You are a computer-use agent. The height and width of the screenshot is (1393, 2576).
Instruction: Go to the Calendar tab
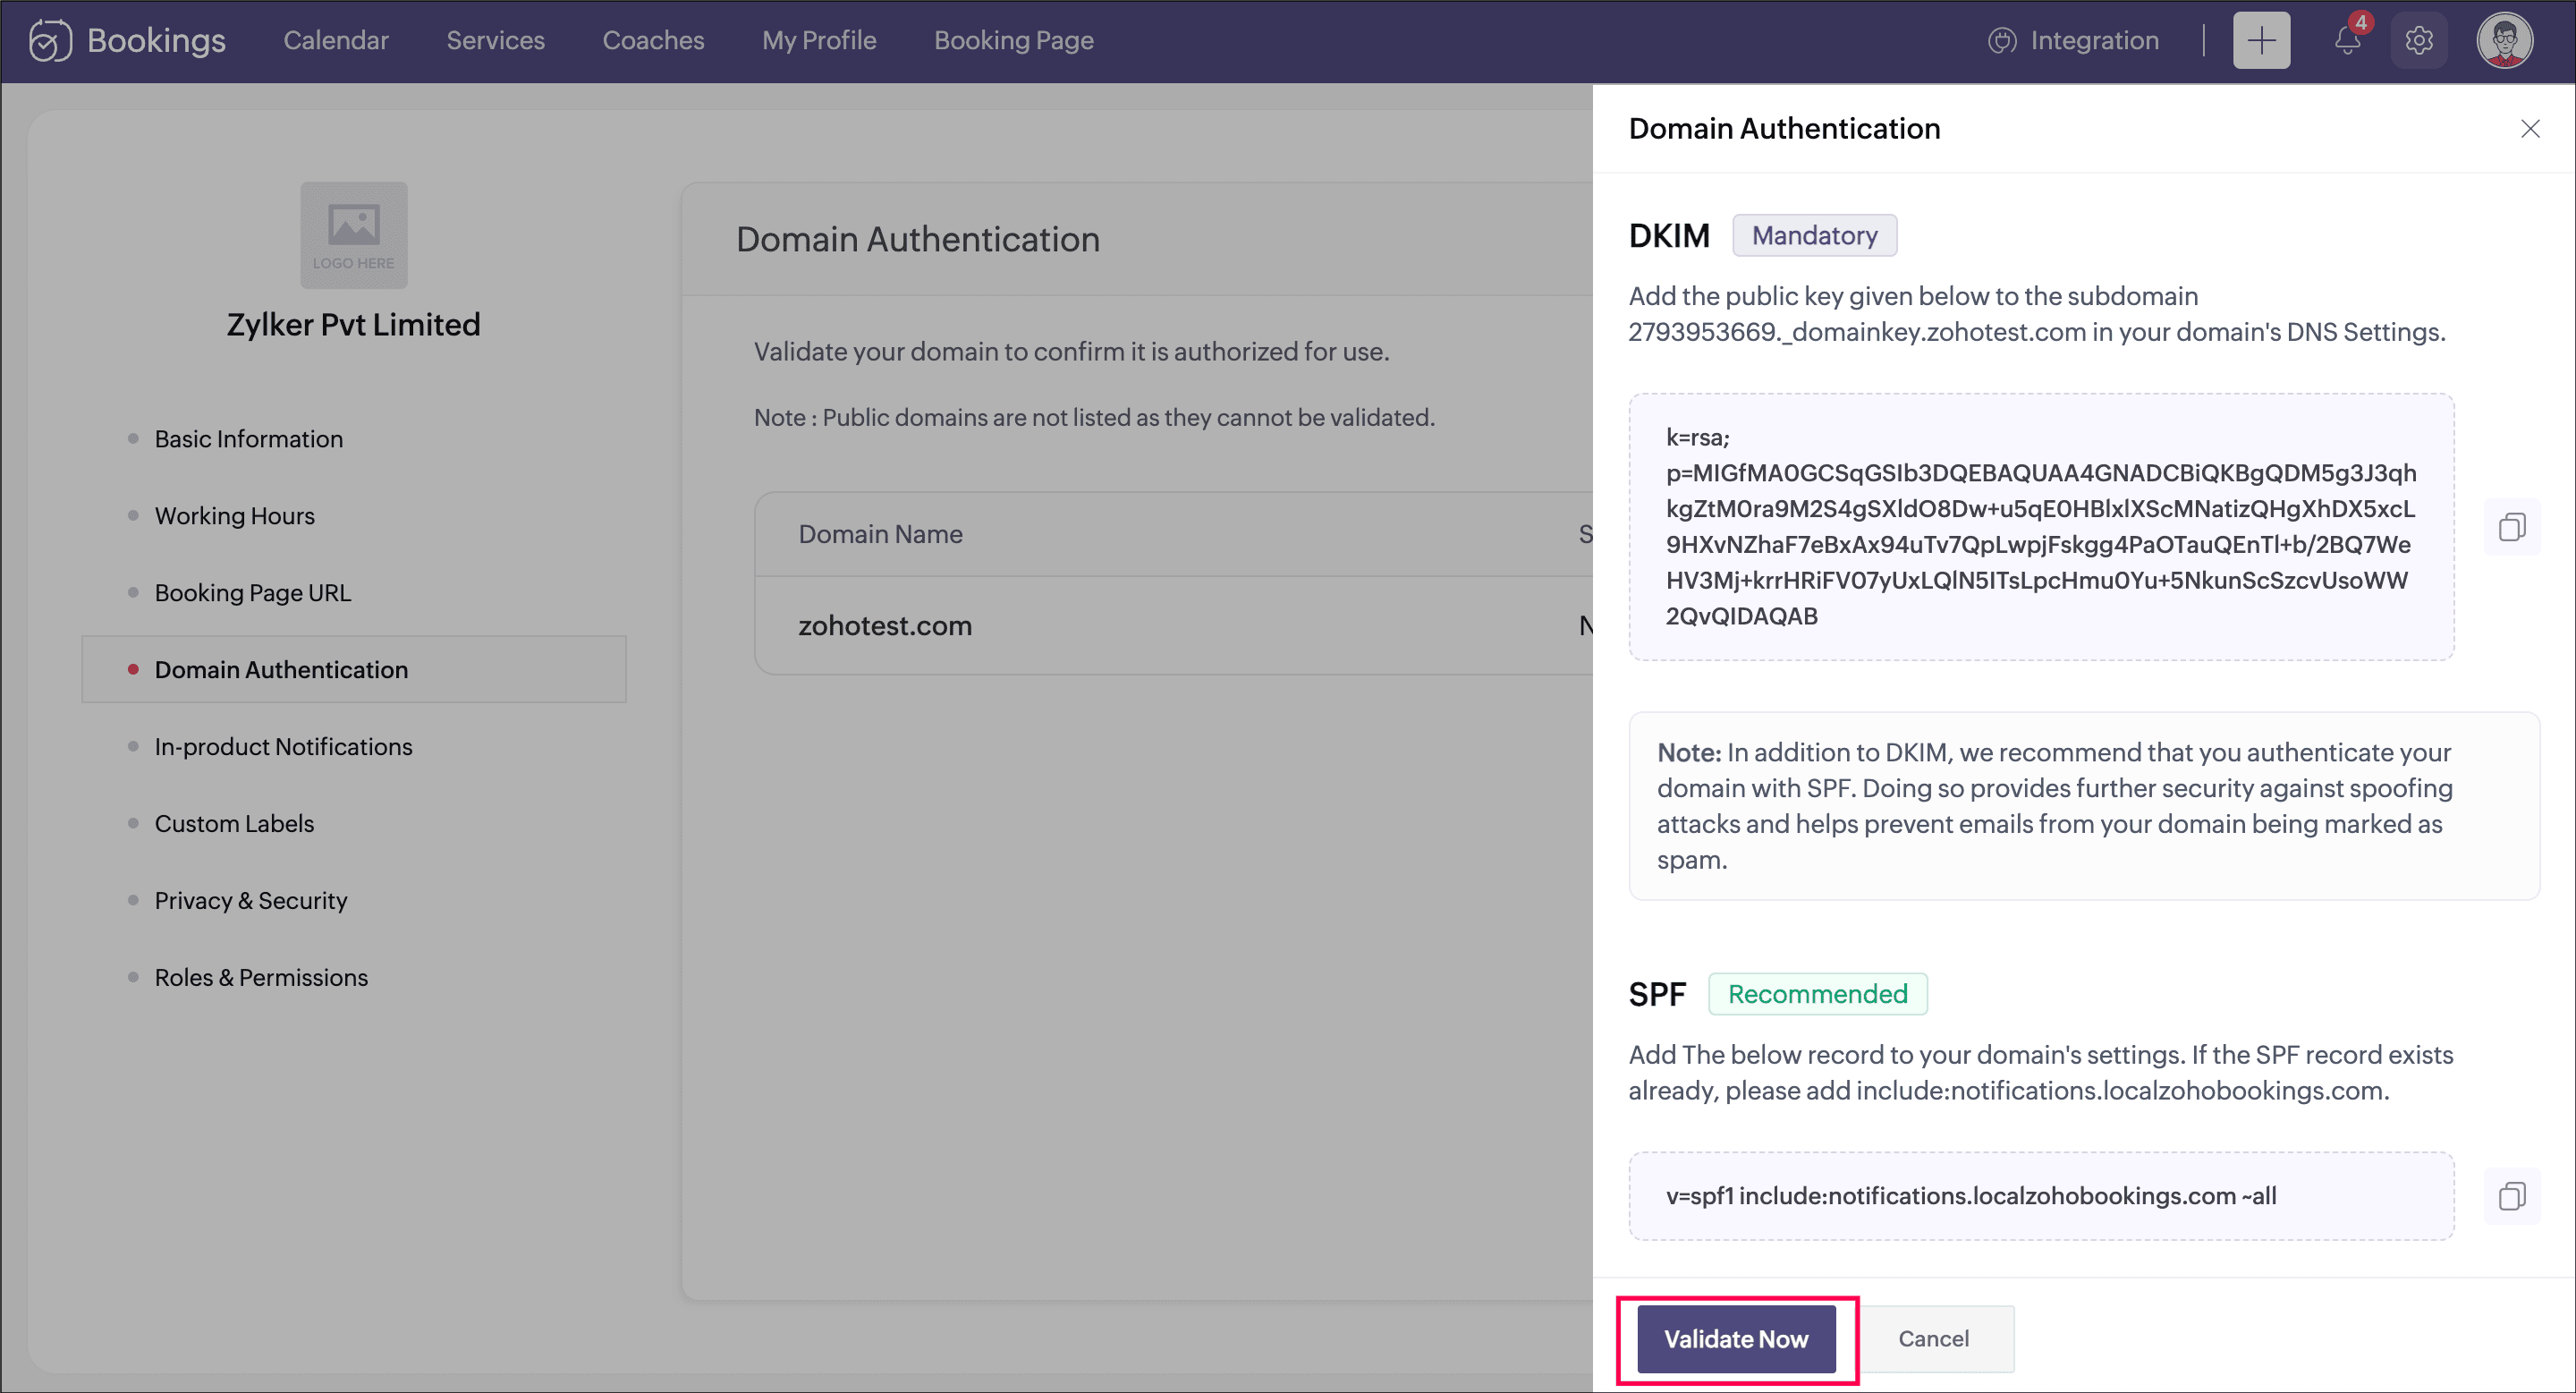click(336, 41)
